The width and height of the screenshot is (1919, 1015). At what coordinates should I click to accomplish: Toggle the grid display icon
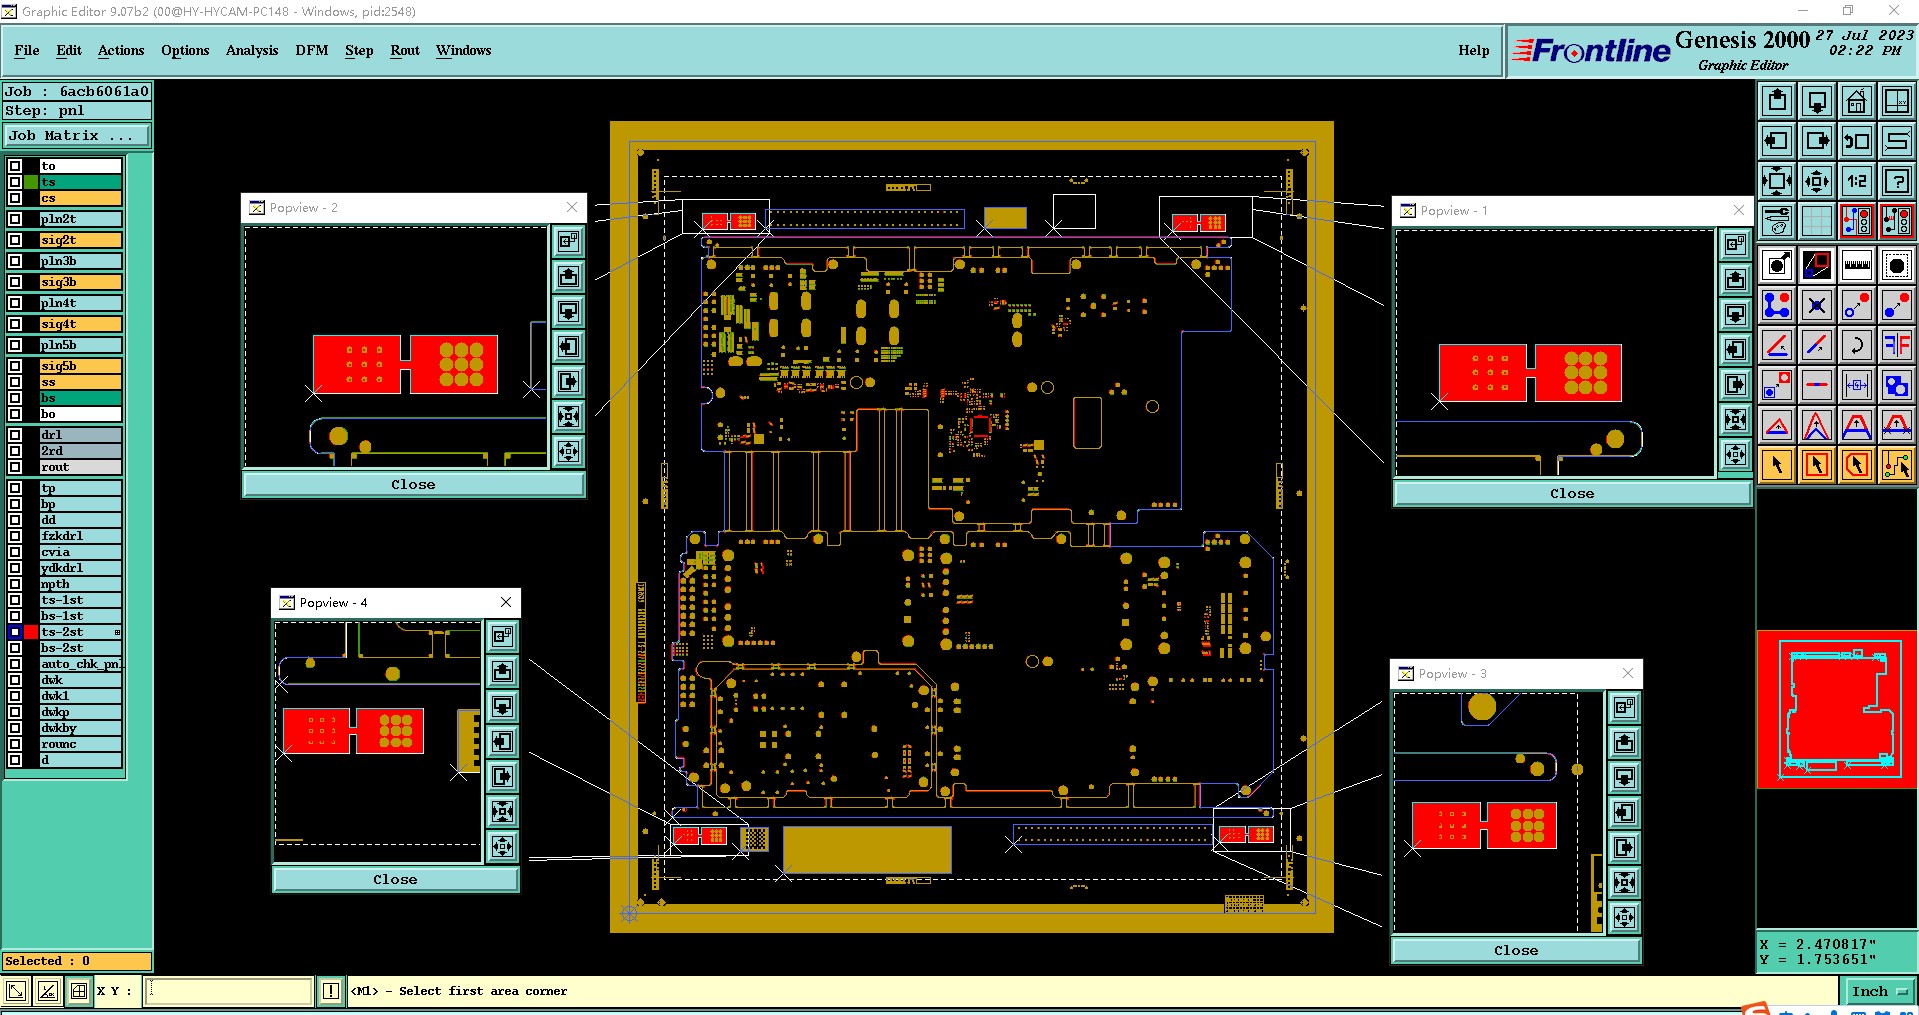[x=1817, y=221]
